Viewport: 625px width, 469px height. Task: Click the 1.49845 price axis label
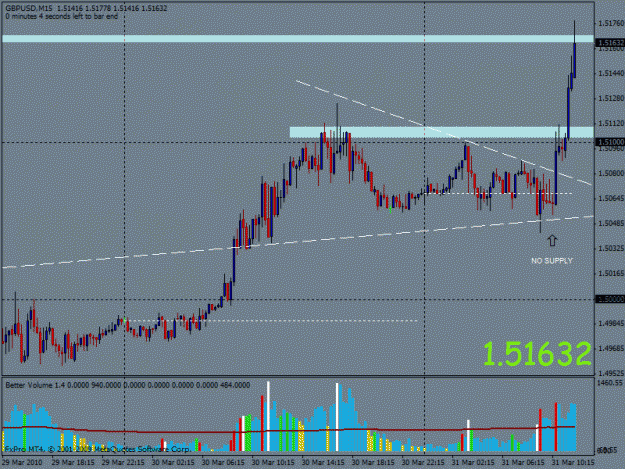(x=611, y=323)
